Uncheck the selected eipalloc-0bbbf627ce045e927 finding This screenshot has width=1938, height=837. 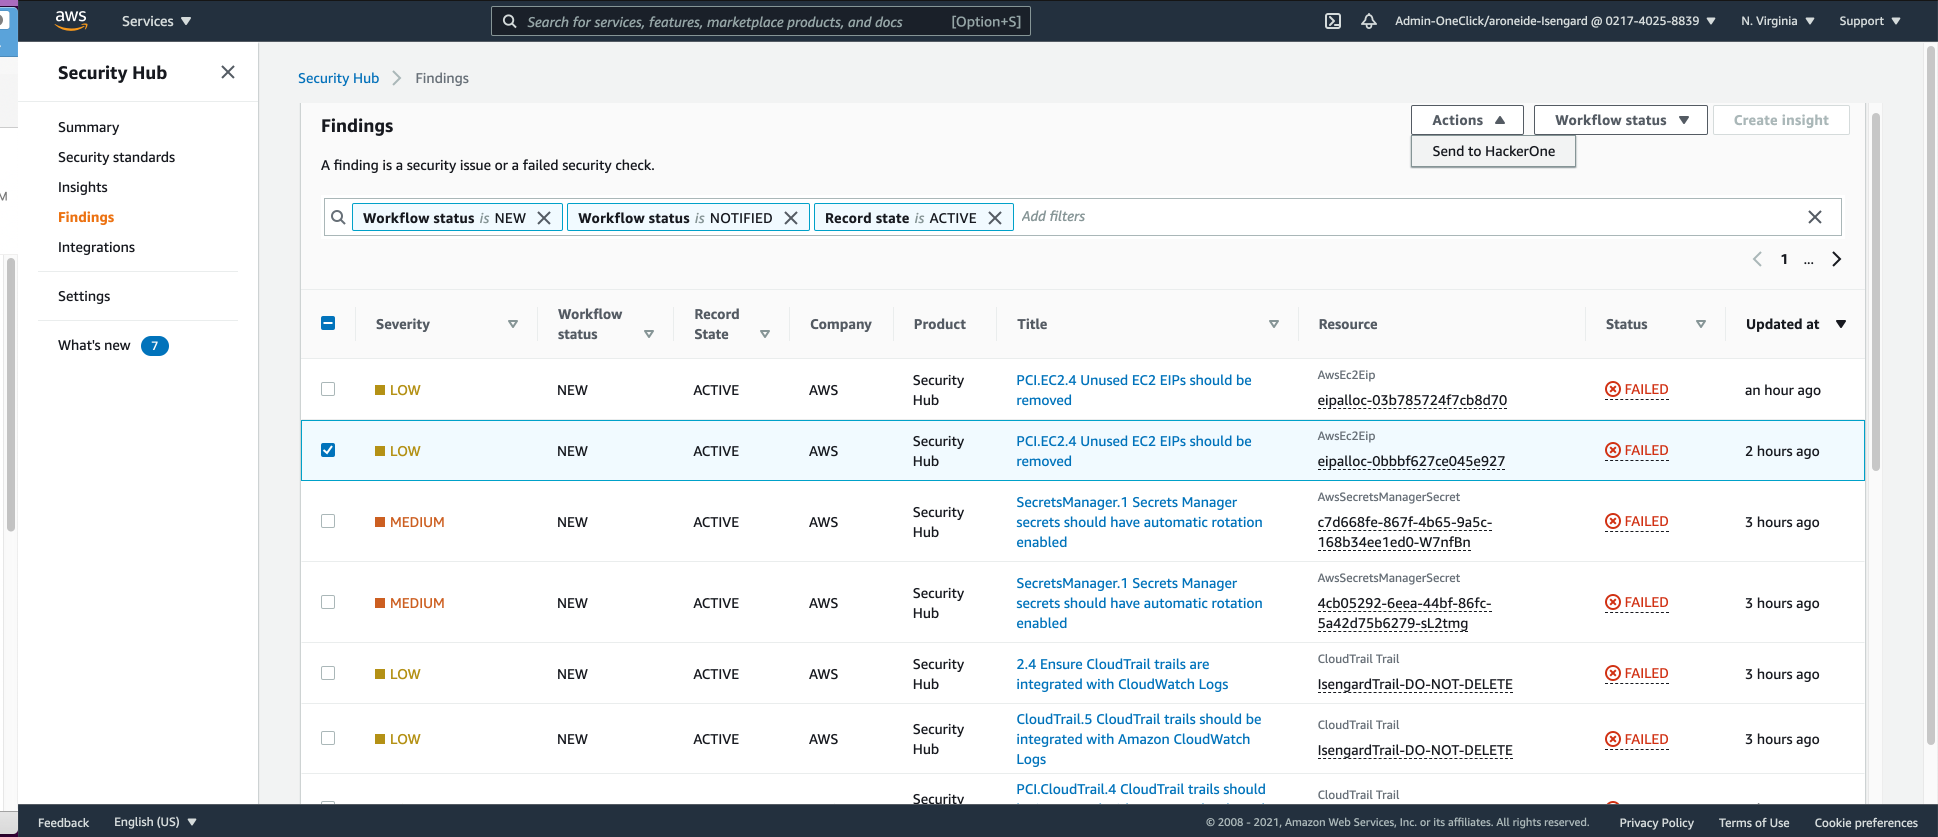328,450
